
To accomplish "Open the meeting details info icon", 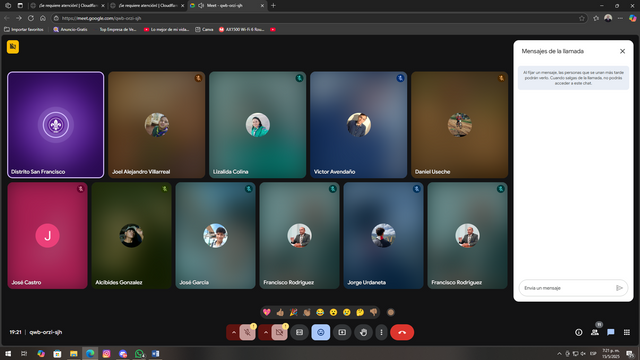I will 579,332.
